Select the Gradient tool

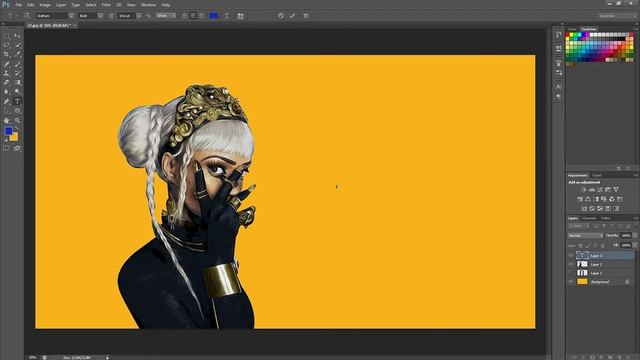[x=17, y=83]
